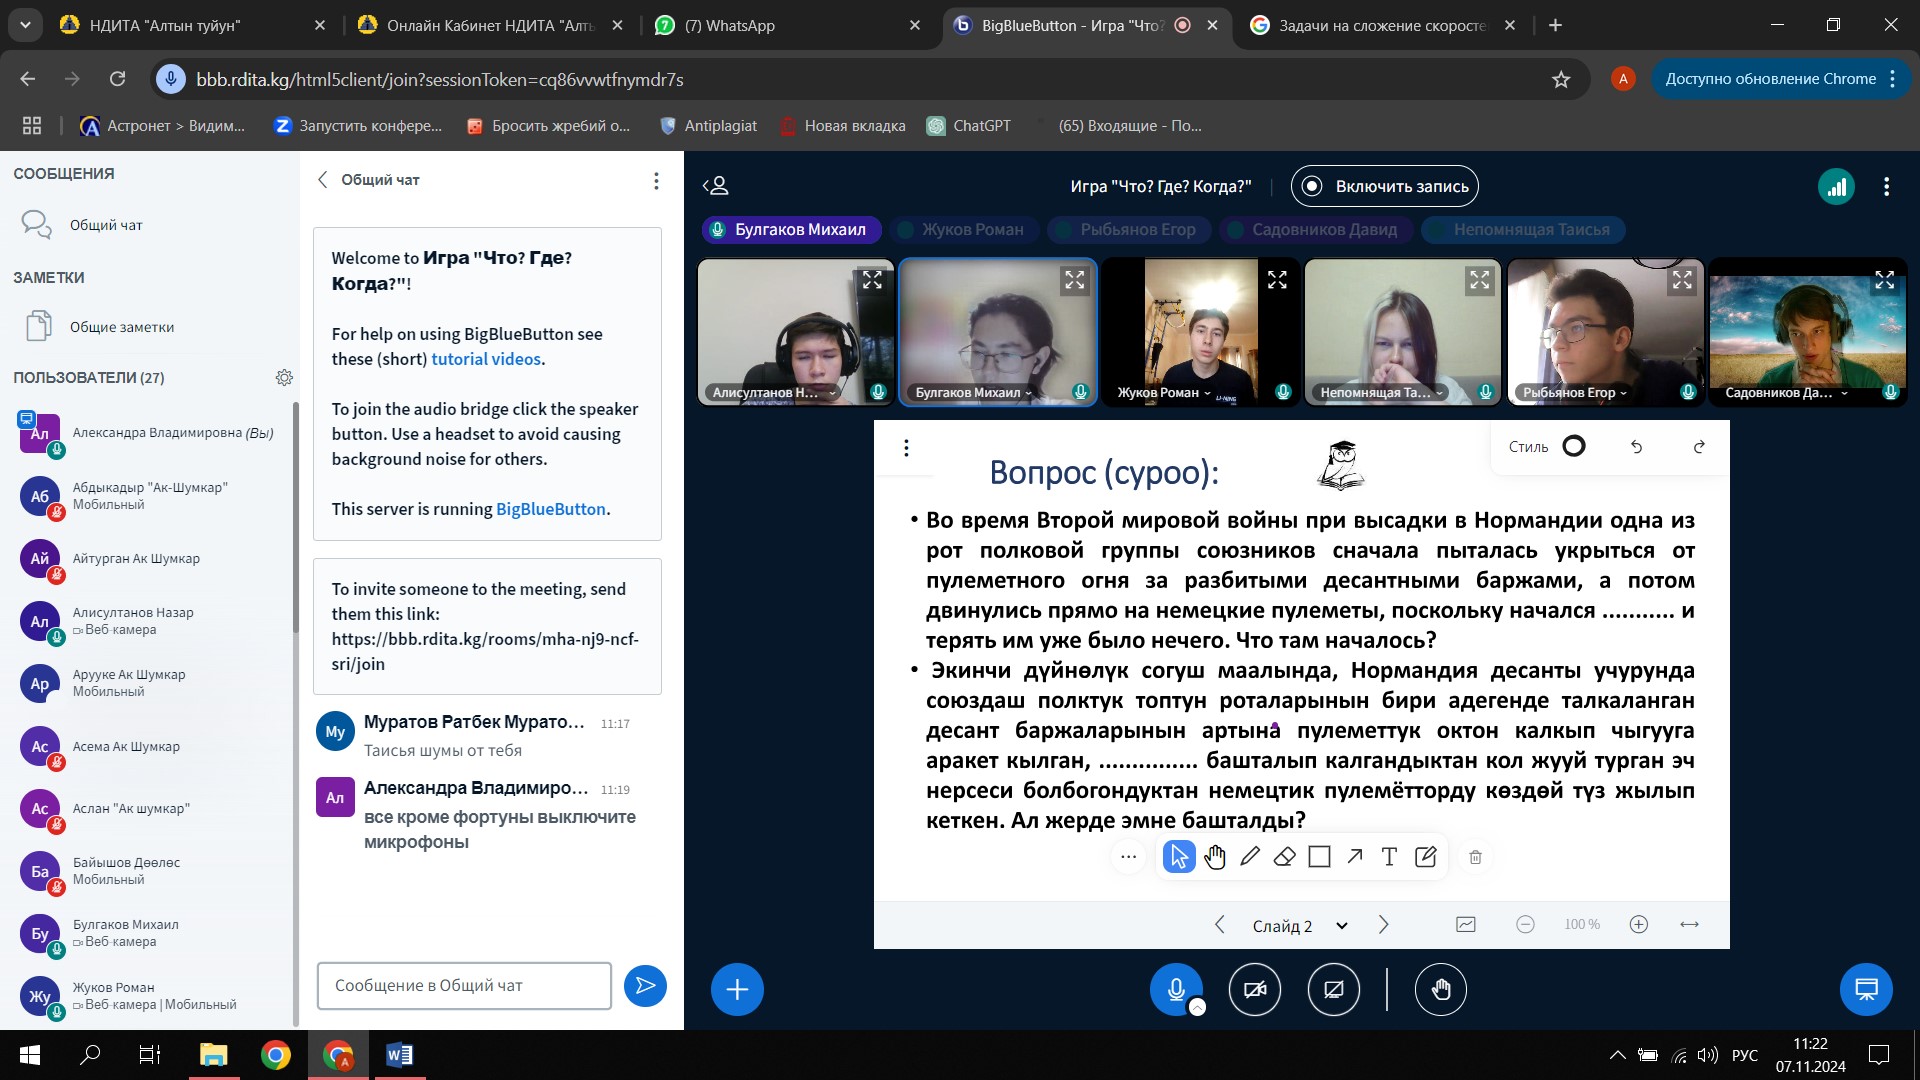The height and width of the screenshot is (1080, 1920).
Task: Choose the text tool
Action: (x=1389, y=857)
